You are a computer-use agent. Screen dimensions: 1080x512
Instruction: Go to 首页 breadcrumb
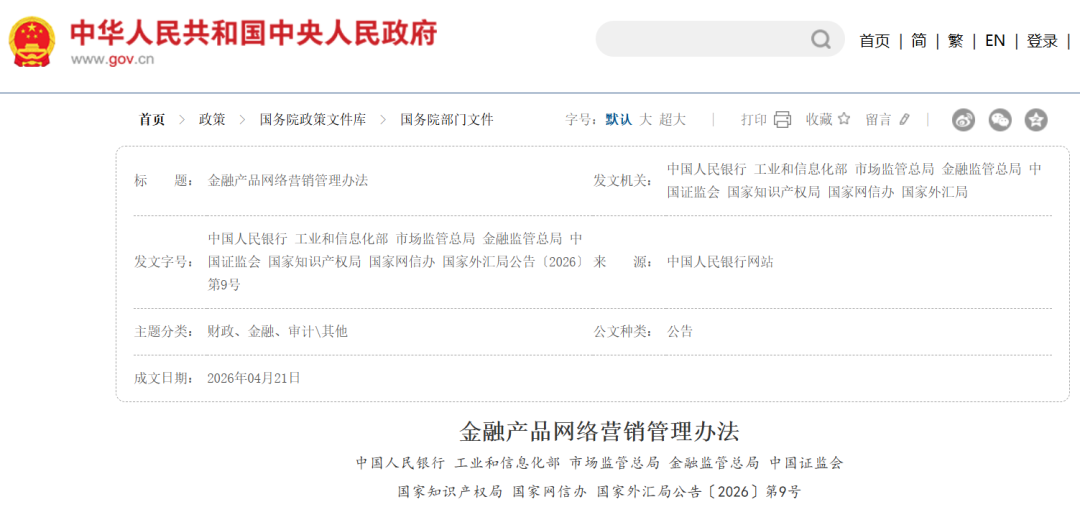pyautogui.click(x=152, y=119)
